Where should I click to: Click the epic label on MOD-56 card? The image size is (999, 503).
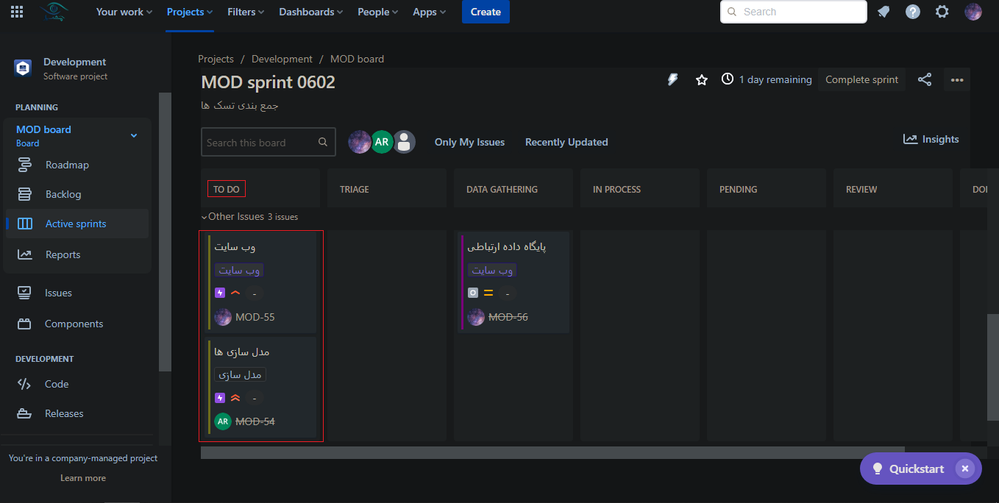click(x=492, y=270)
